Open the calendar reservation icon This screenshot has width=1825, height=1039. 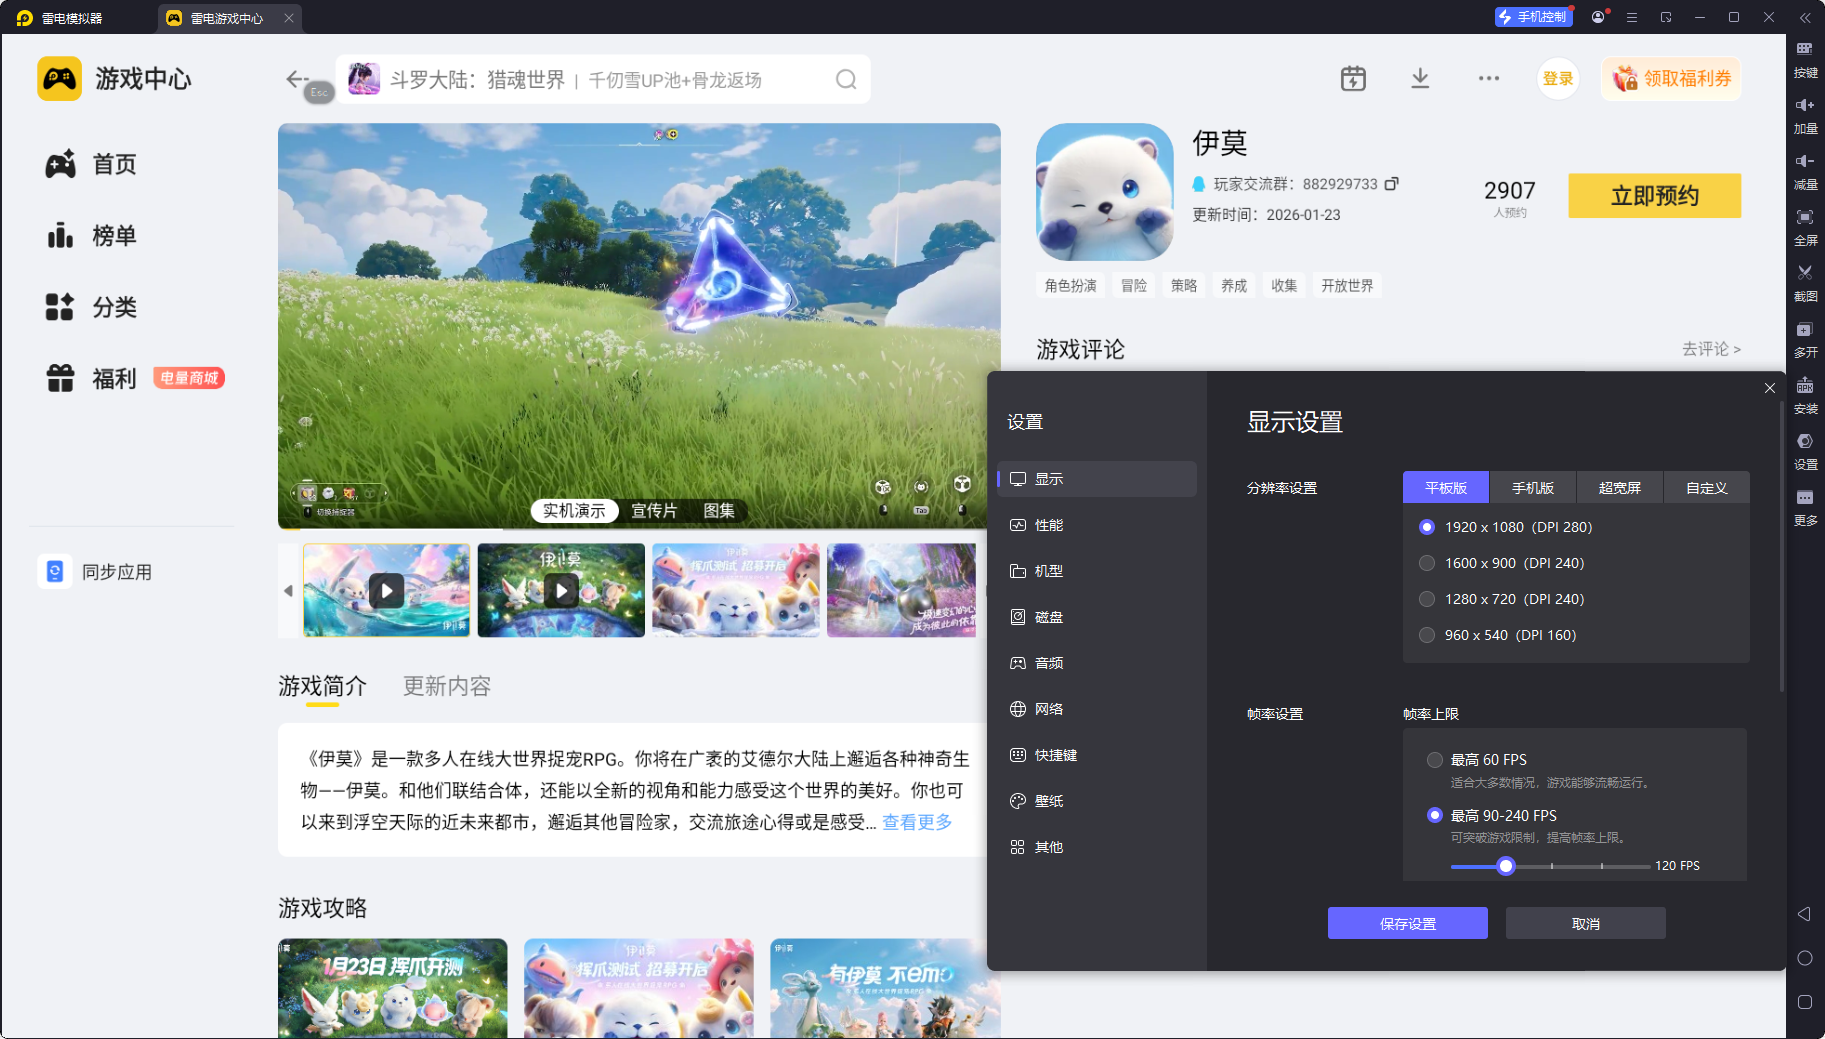1353,78
